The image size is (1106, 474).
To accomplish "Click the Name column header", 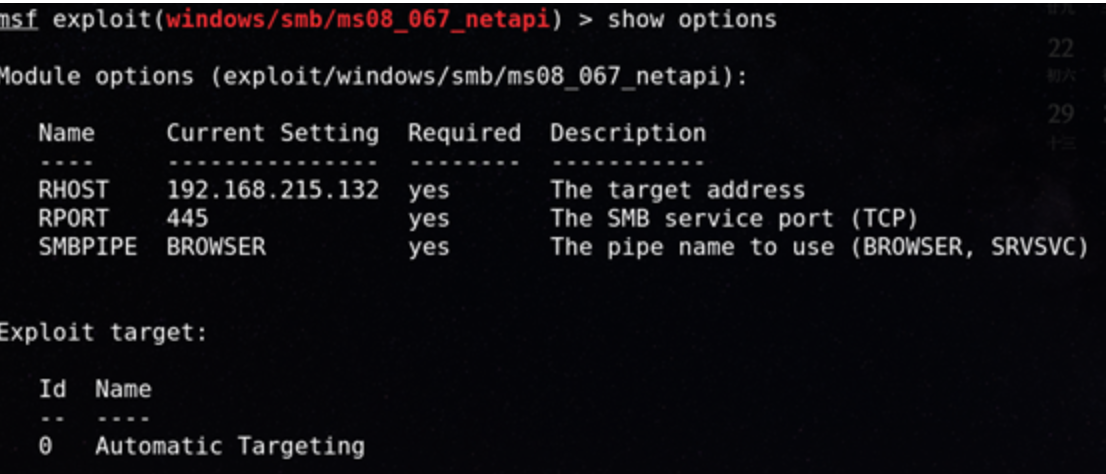I will 66,133.
